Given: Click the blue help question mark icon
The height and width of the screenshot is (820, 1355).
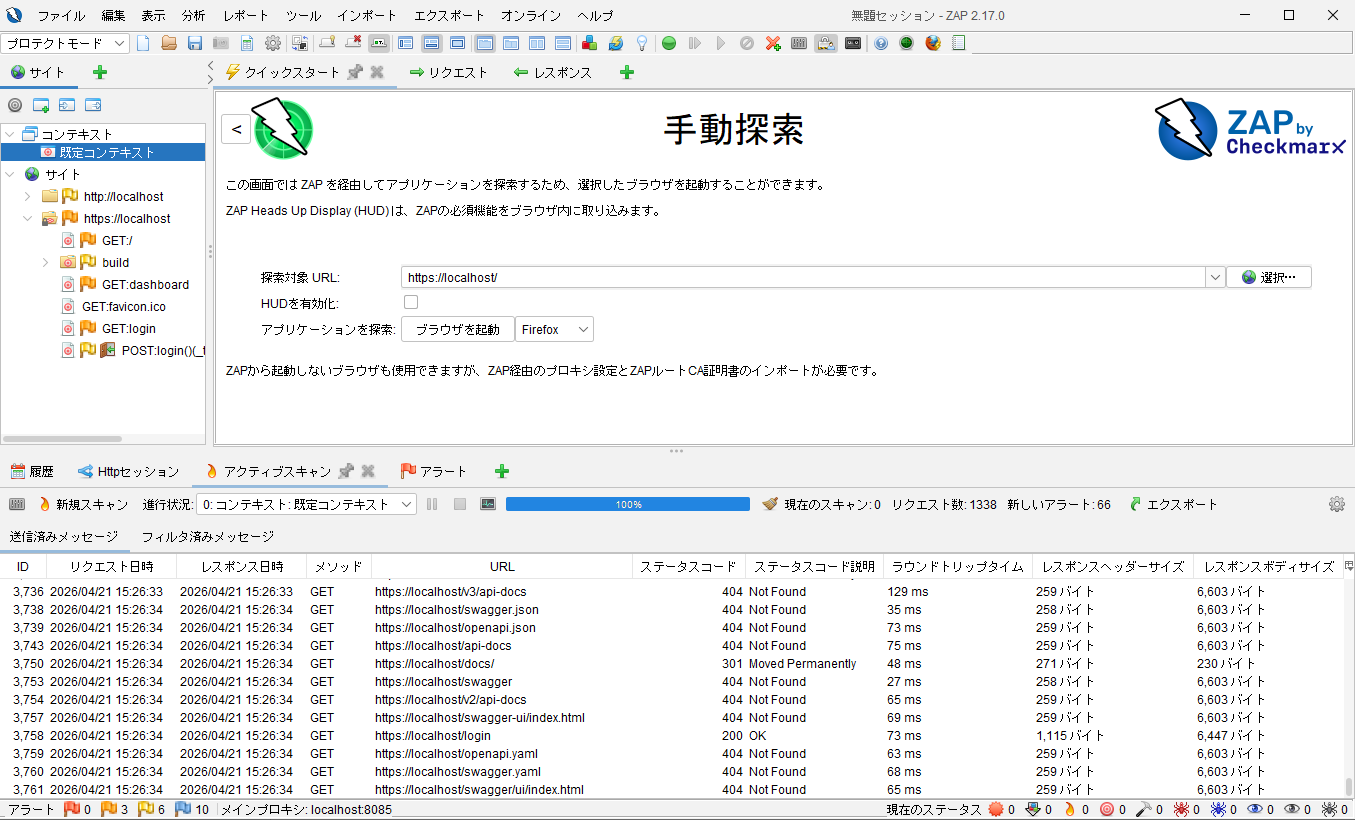Looking at the screenshot, I should pyautogui.click(x=881, y=43).
